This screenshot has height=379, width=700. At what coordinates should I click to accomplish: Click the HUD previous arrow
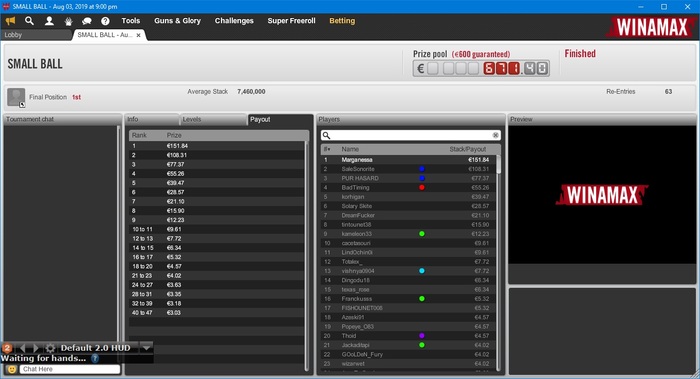[22, 348]
